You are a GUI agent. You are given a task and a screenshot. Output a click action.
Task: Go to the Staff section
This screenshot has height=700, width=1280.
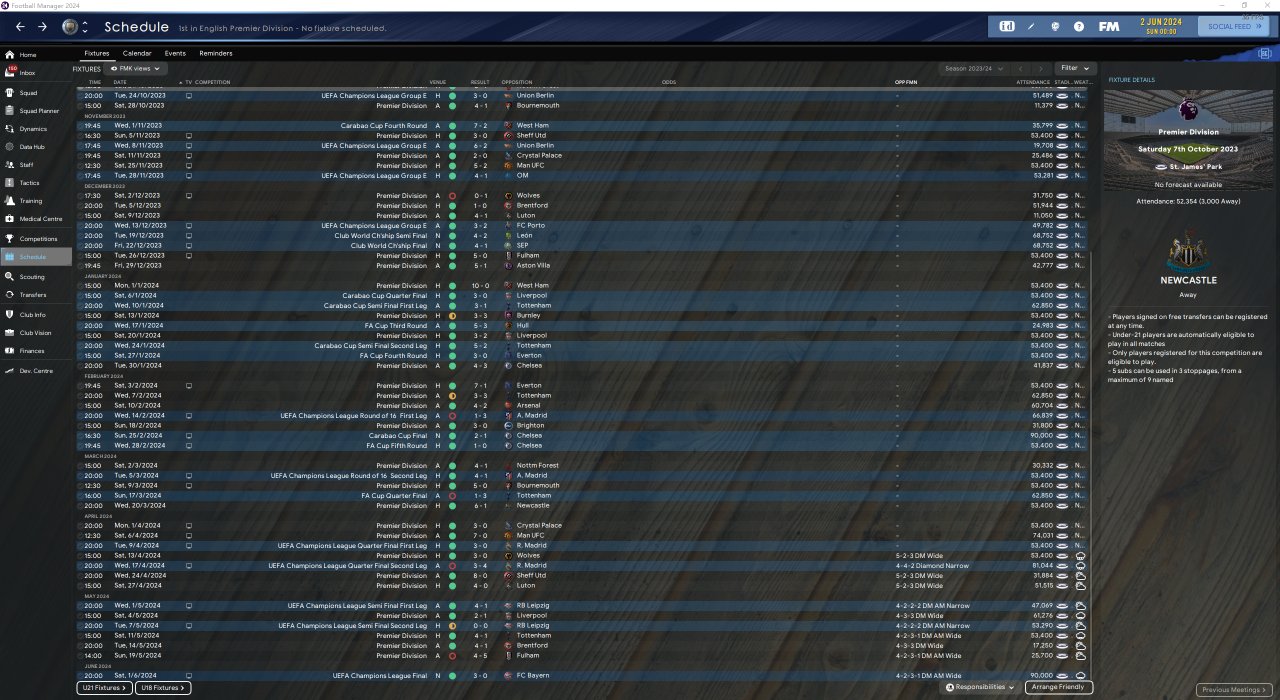26,165
